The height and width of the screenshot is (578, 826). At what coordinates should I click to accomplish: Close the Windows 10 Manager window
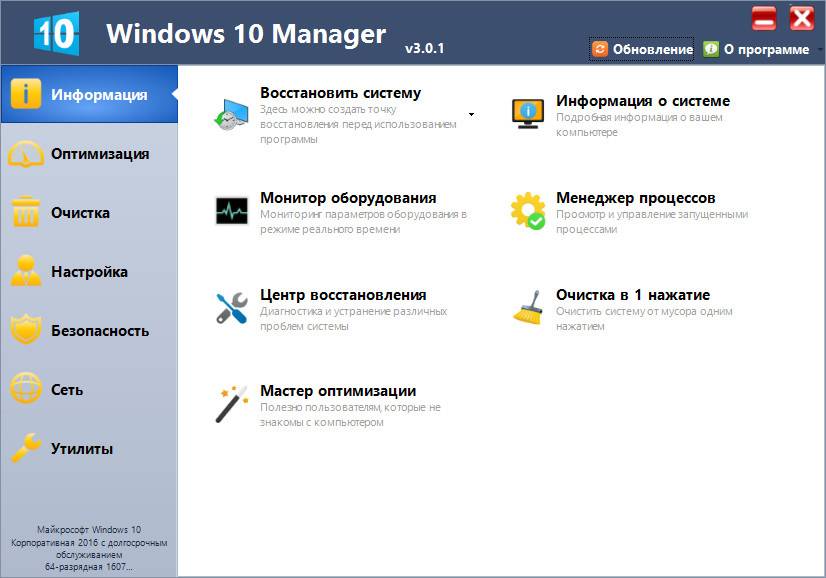(802, 18)
